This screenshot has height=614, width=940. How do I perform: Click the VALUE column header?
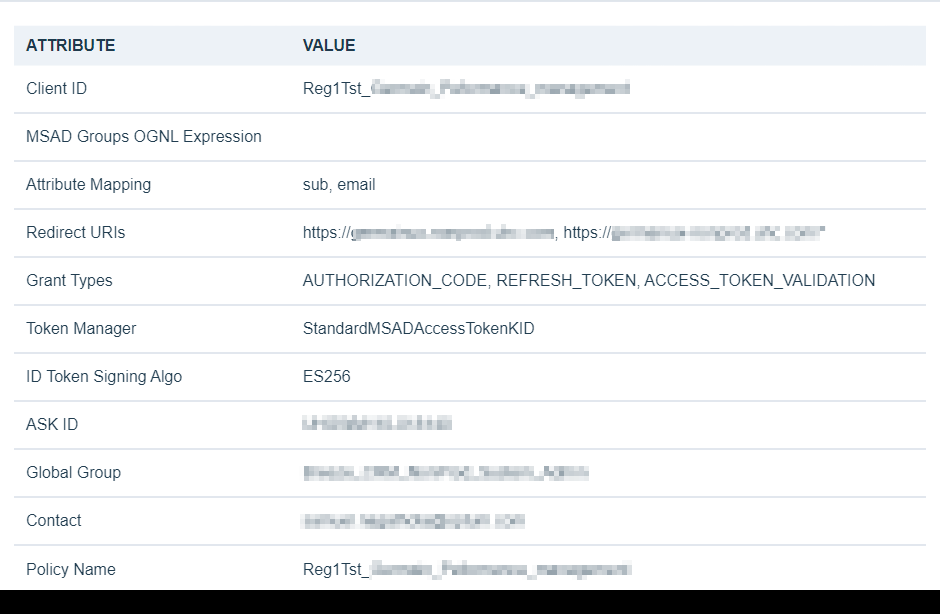click(329, 45)
